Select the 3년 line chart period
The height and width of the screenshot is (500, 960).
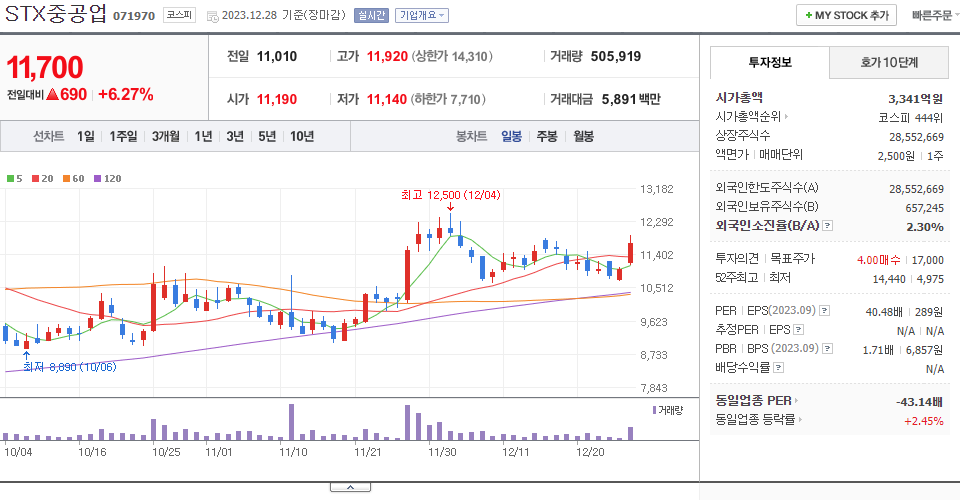click(235, 136)
